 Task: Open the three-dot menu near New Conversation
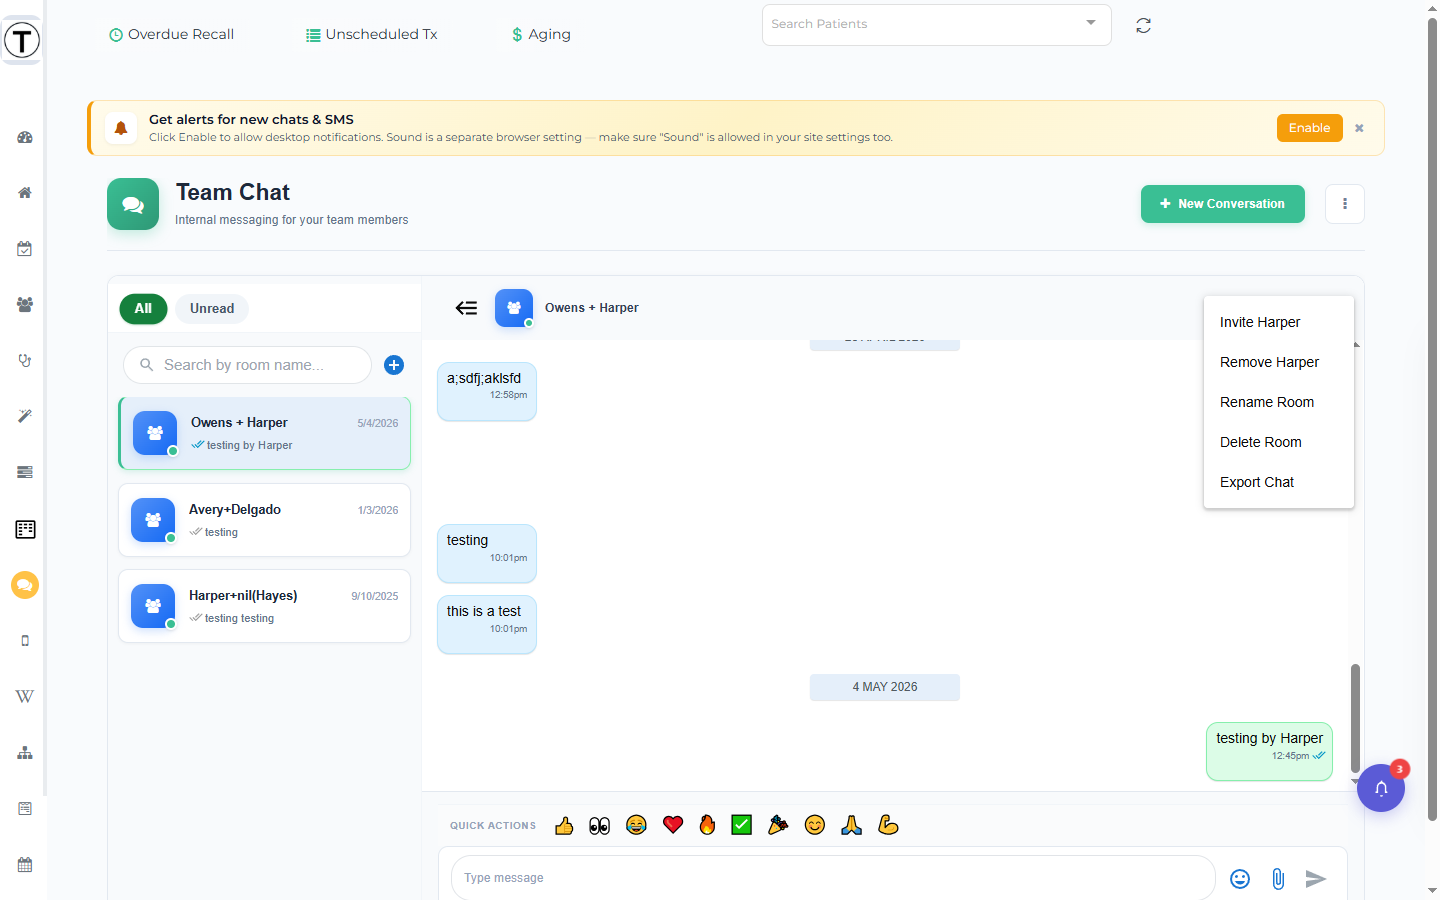coord(1345,204)
